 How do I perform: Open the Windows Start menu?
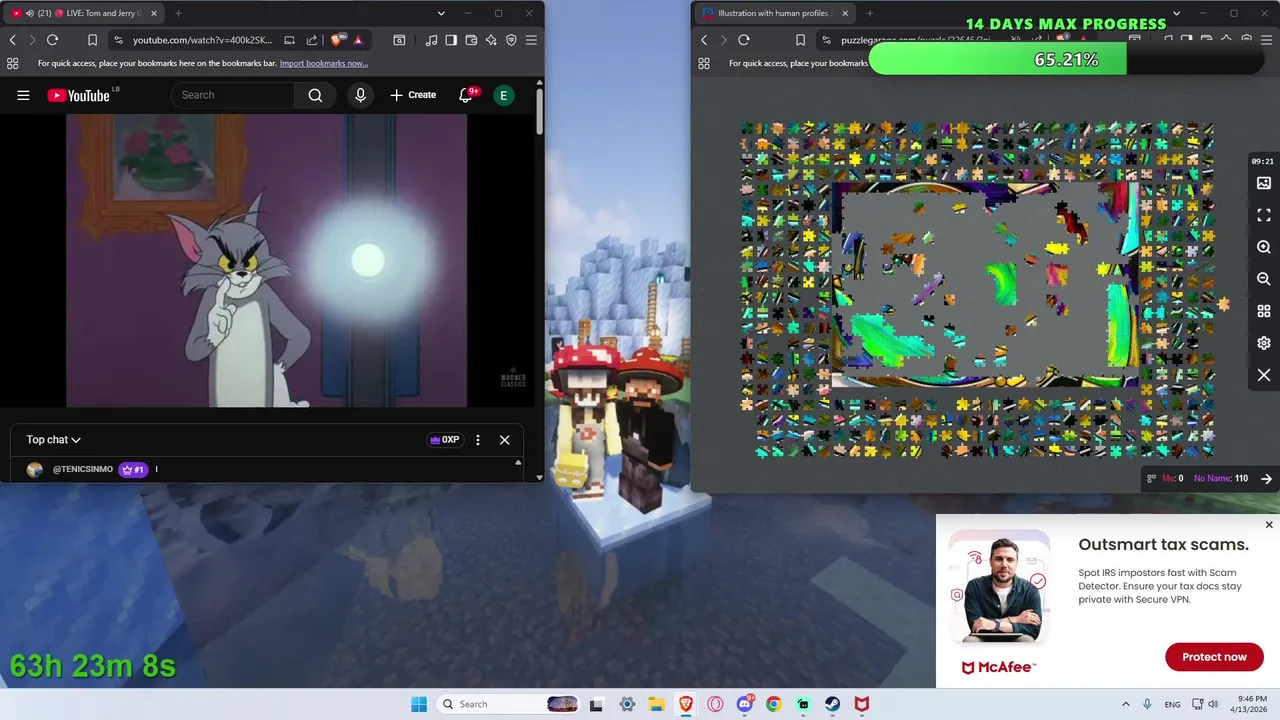click(419, 704)
